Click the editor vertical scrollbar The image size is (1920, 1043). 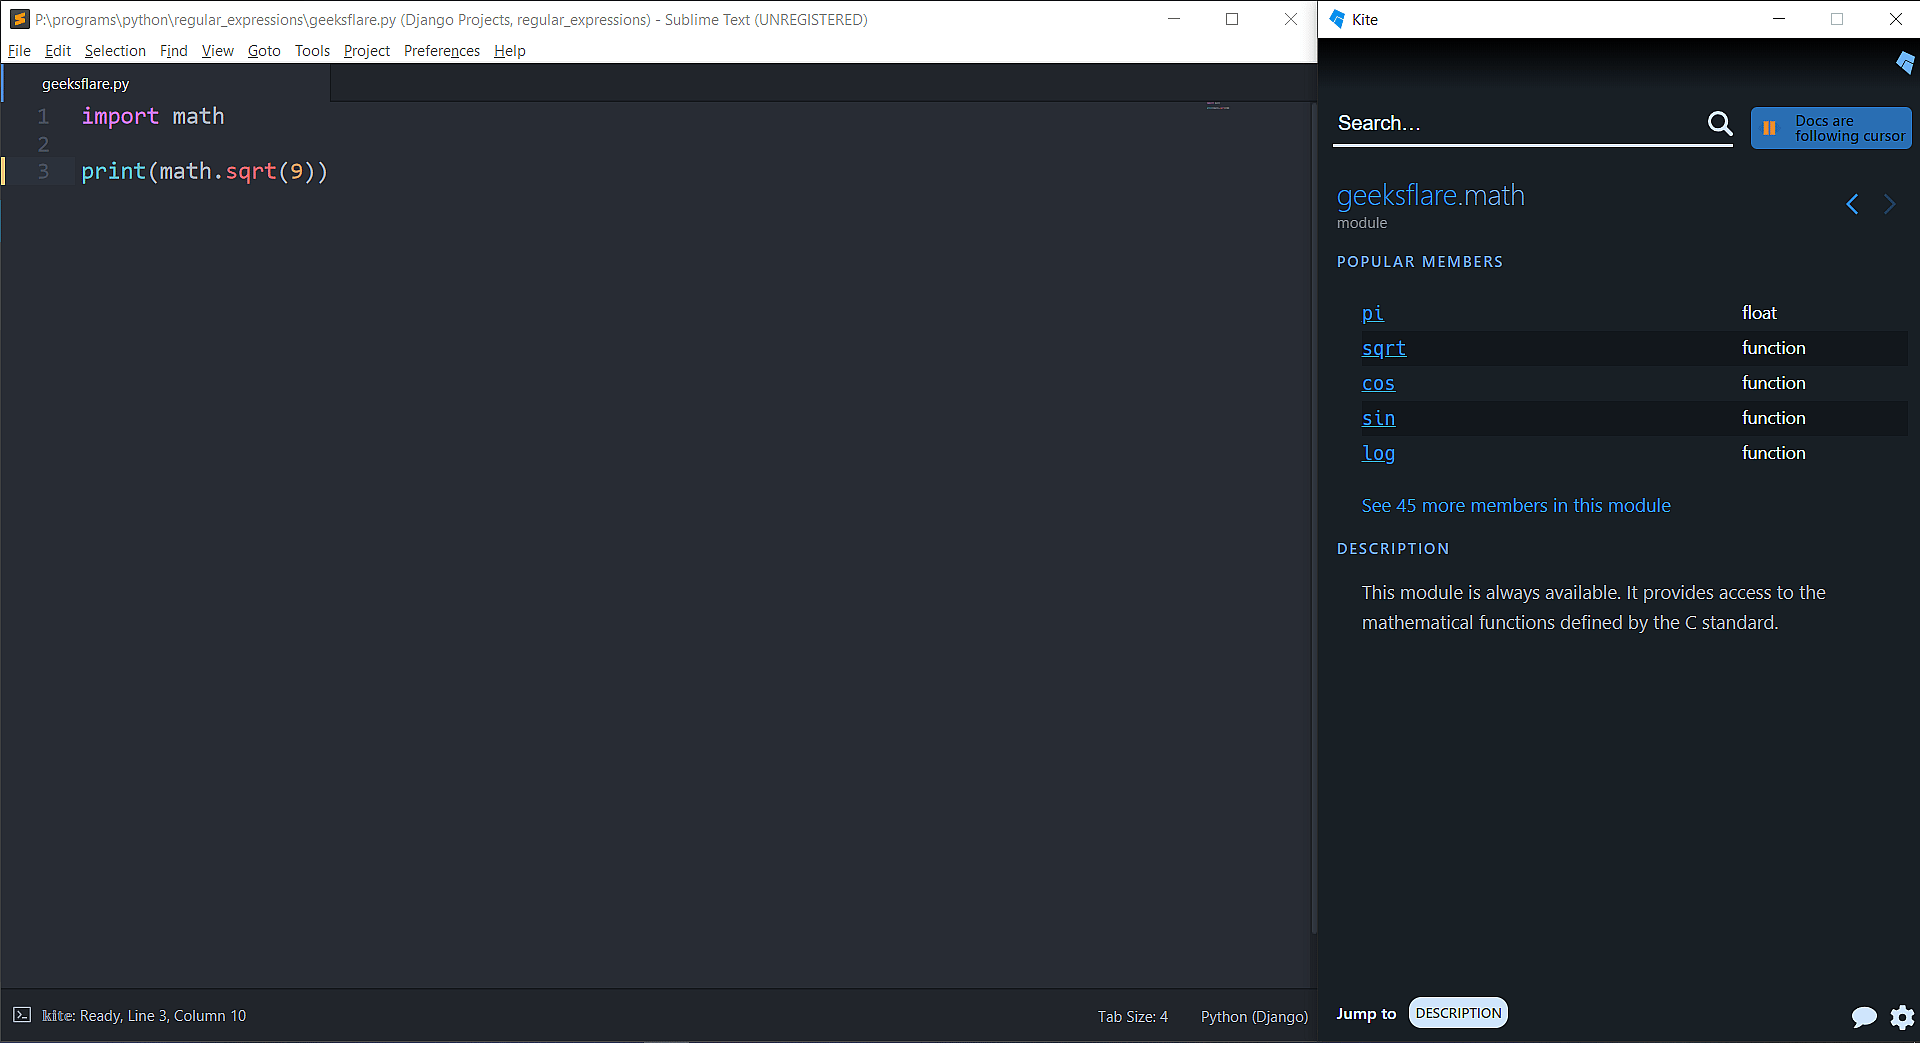pos(1313,518)
